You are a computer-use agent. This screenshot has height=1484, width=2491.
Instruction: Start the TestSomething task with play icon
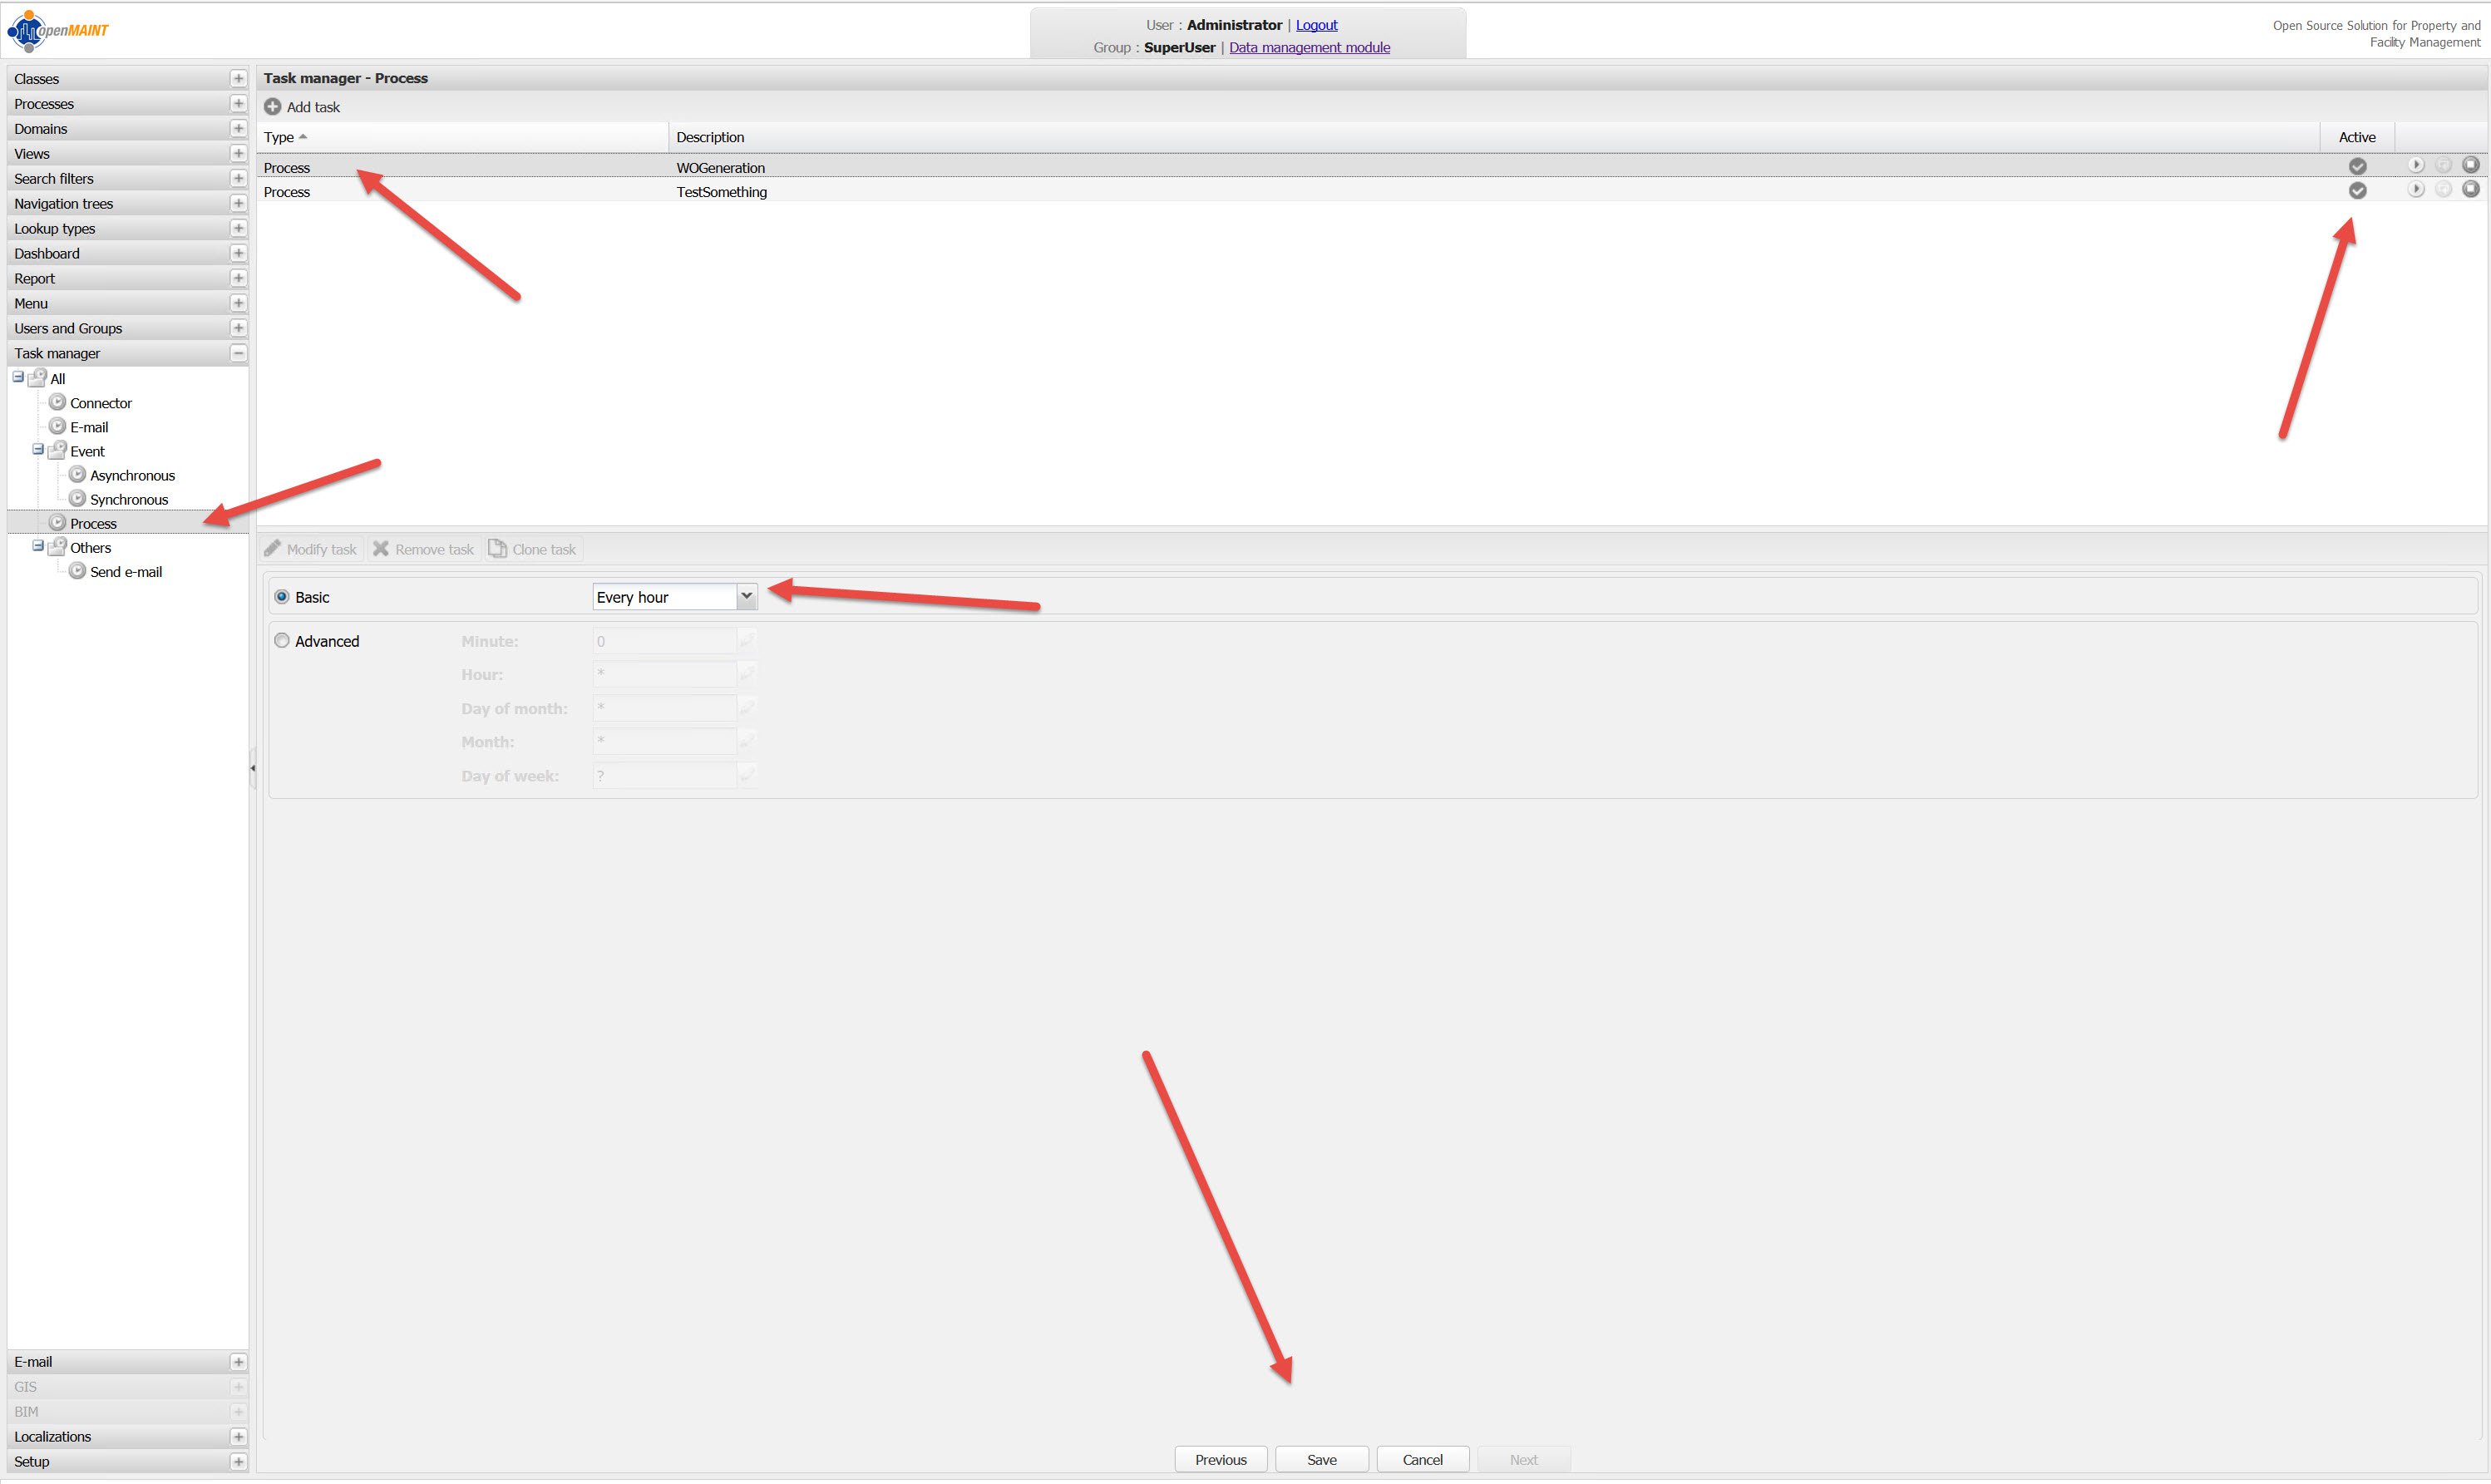(2416, 189)
